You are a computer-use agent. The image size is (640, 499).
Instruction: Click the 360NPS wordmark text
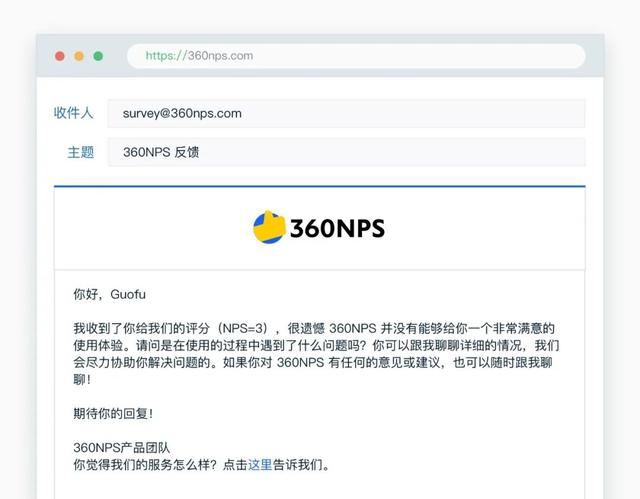point(337,228)
